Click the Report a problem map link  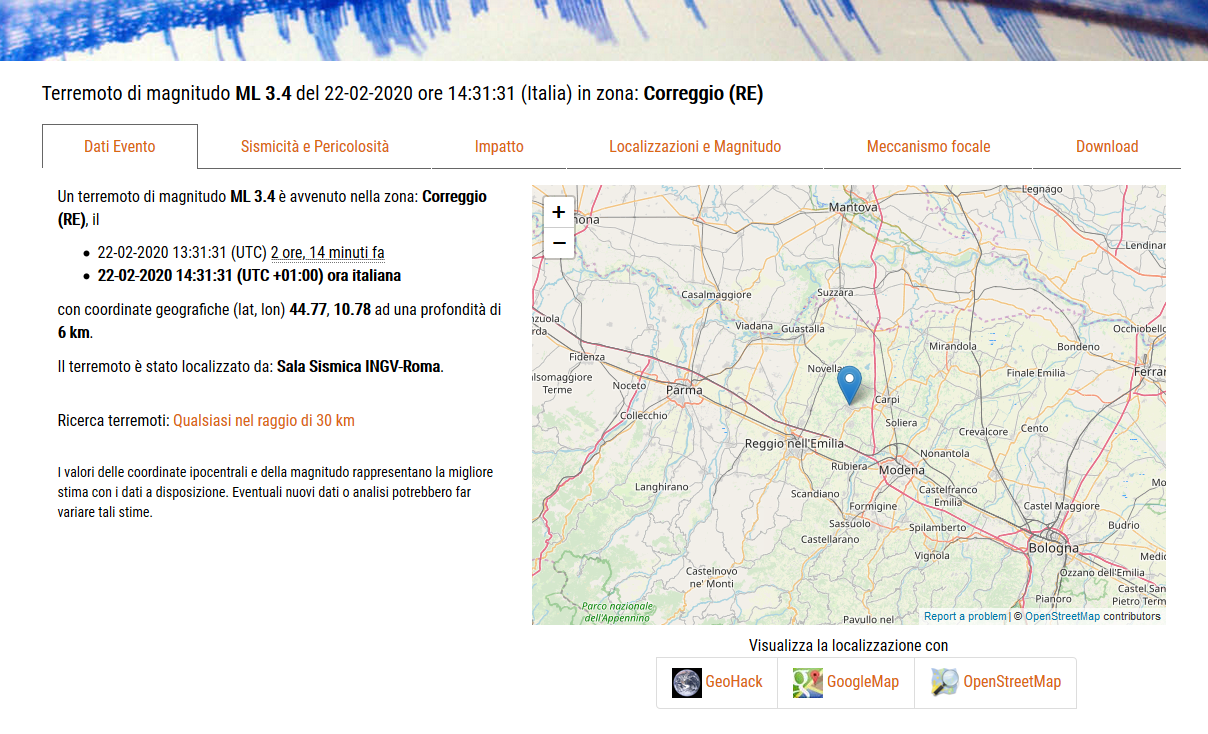[x=965, y=617]
